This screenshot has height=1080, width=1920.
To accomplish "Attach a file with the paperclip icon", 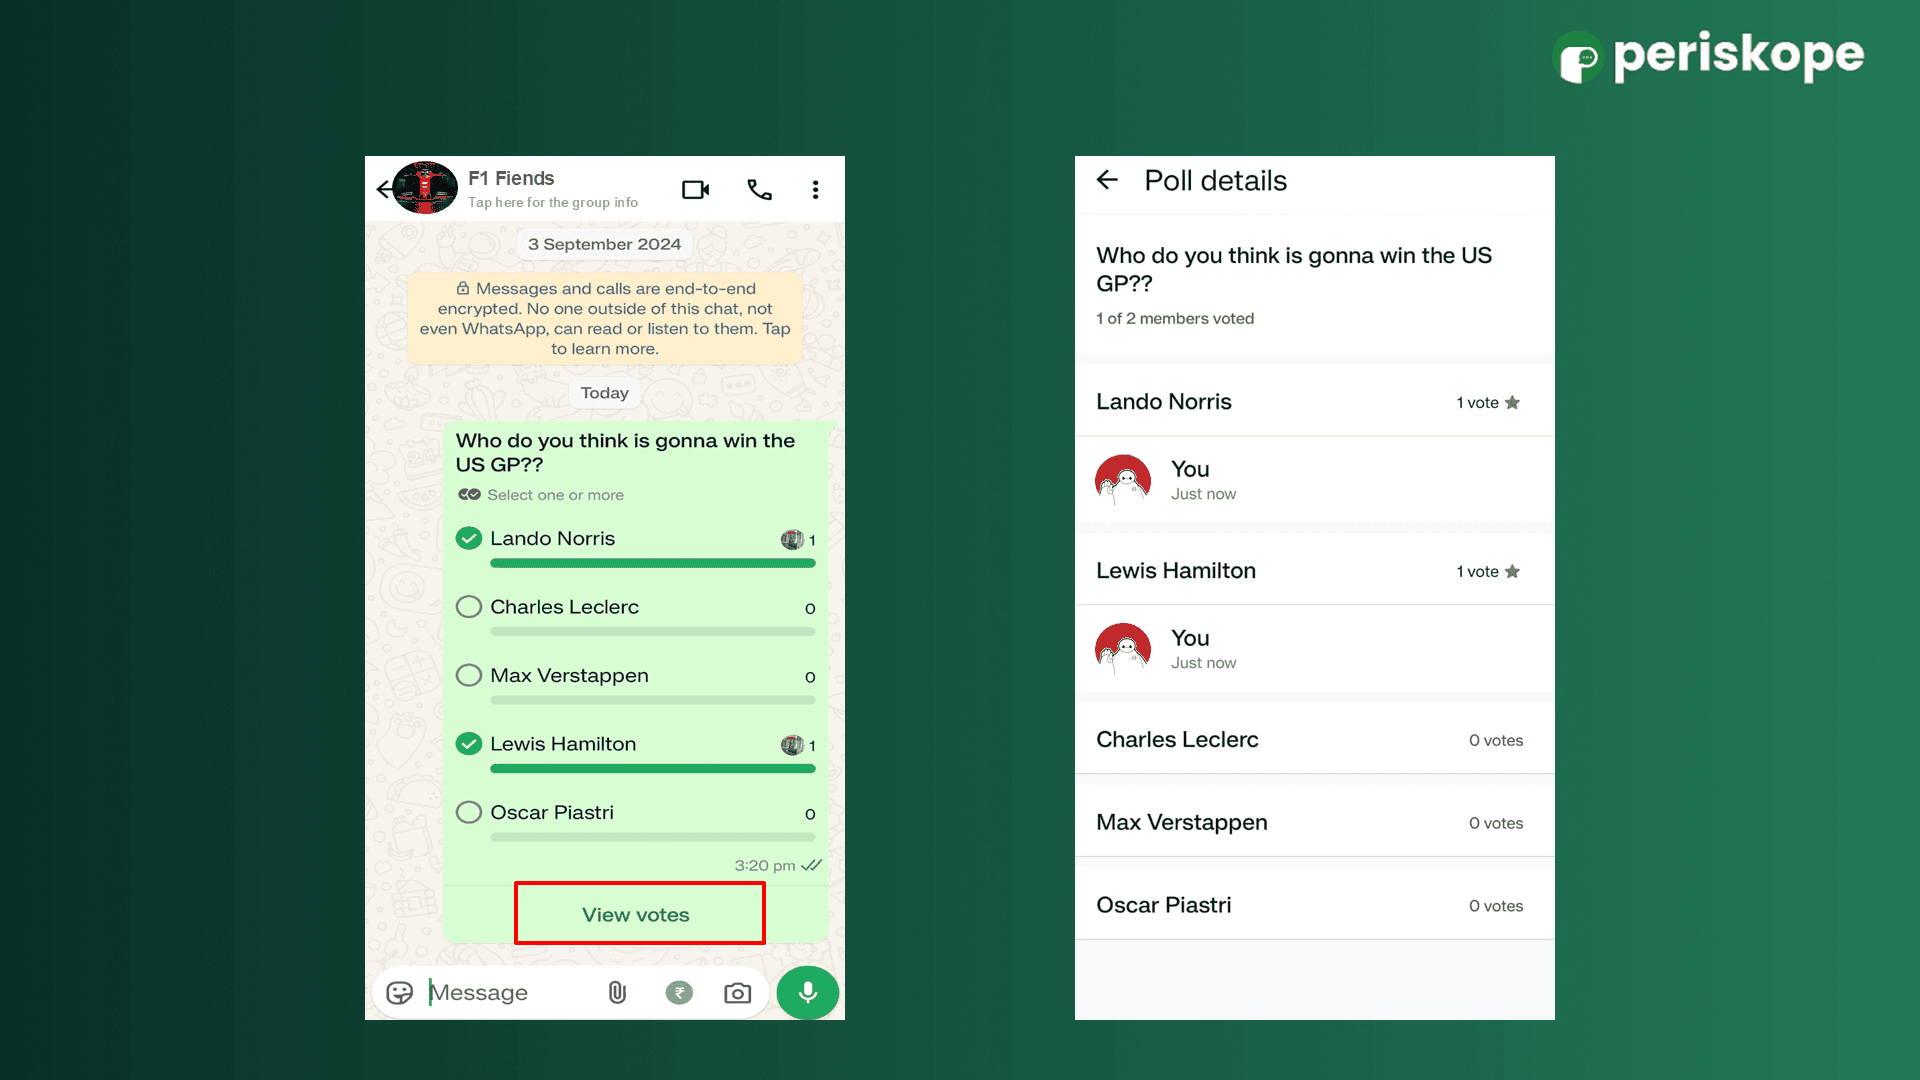I will point(617,992).
